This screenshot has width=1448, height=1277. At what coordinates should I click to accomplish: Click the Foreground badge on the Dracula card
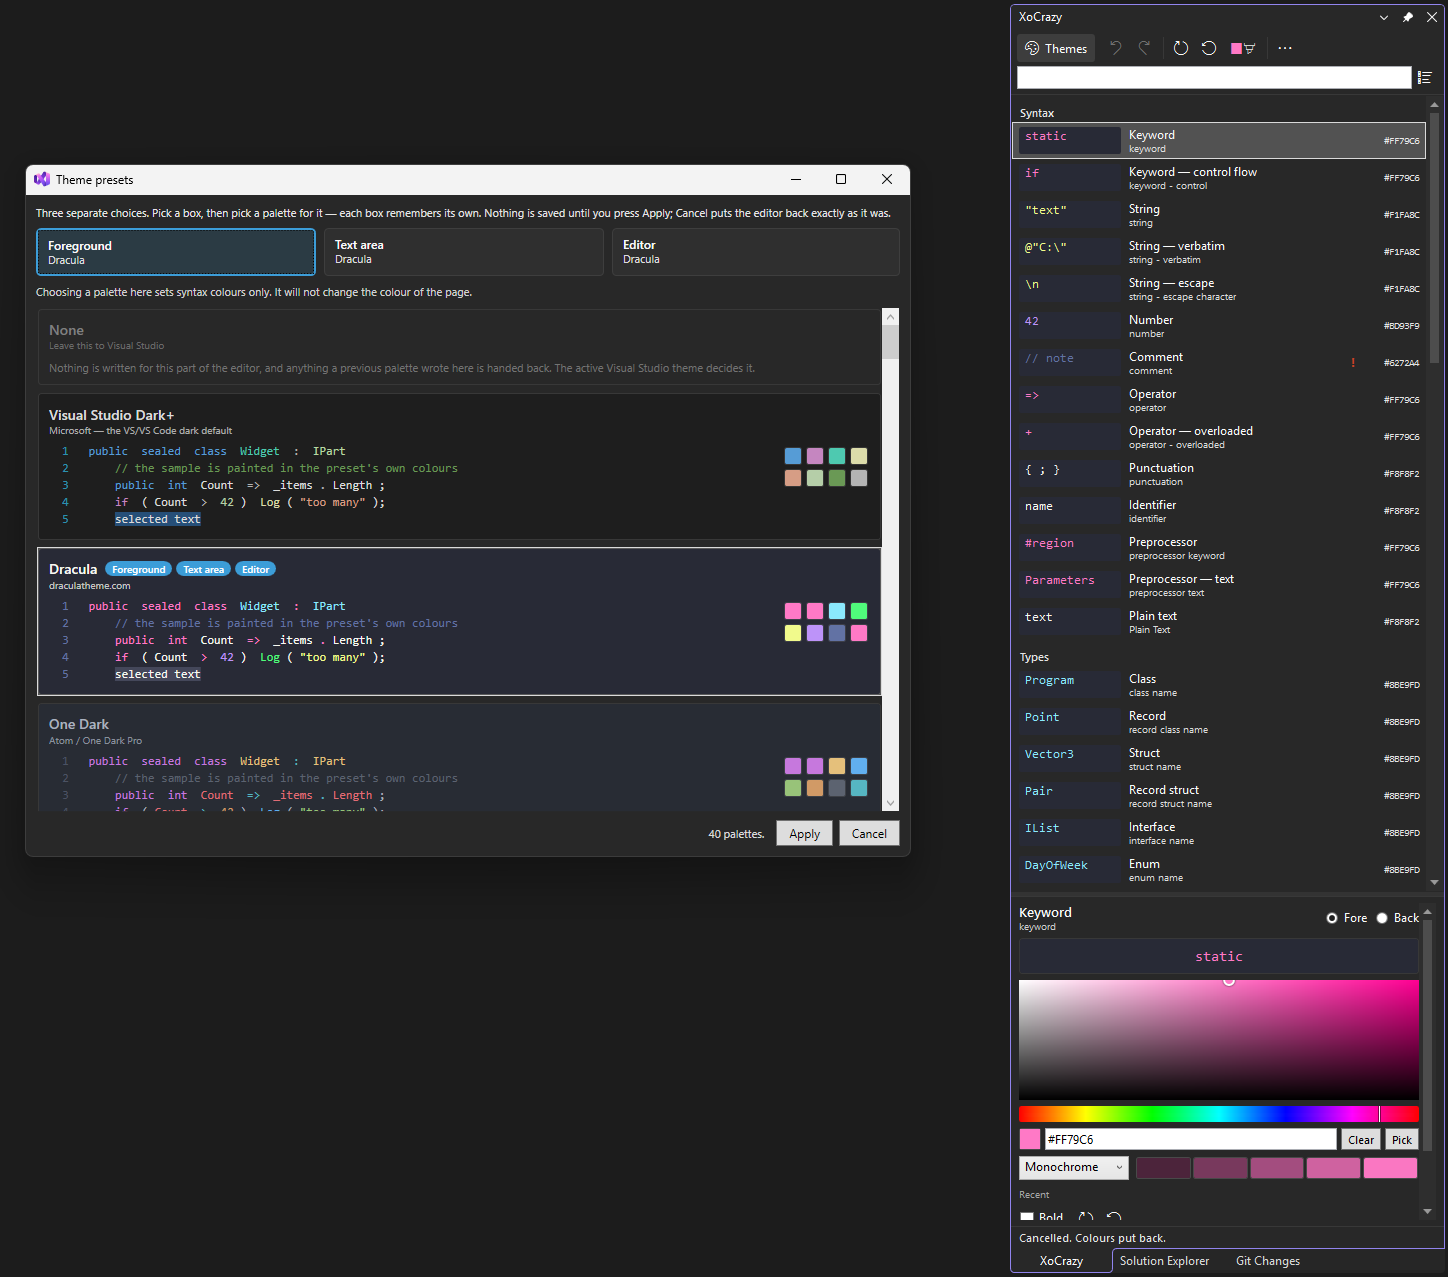pyautogui.click(x=139, y=569)
